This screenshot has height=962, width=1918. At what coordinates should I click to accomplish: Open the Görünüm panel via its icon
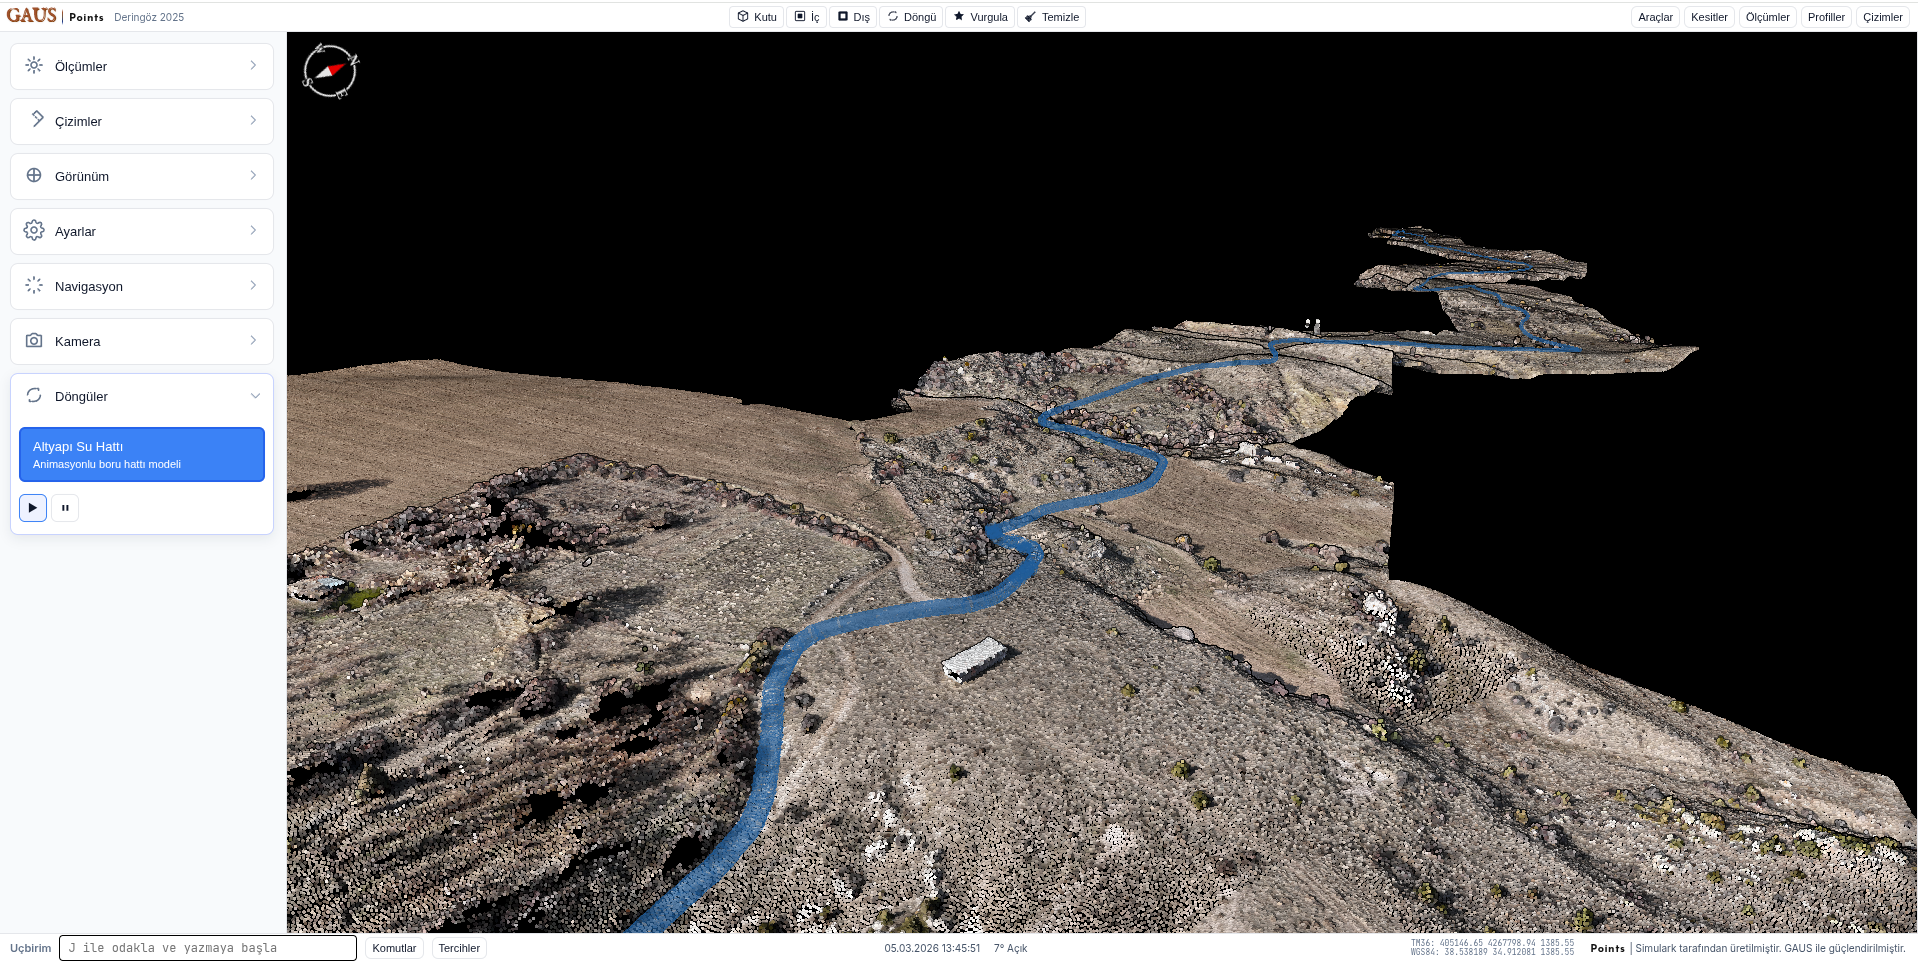click(x=34, y=176)
